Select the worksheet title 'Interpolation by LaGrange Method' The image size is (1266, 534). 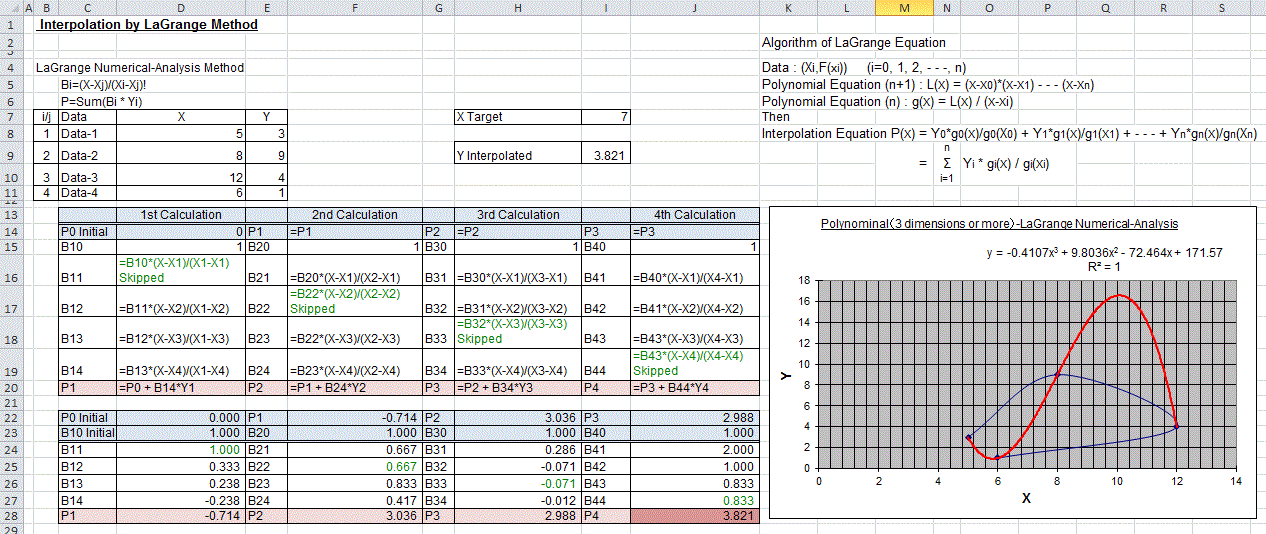pyautogui.click(x=148, y=24)
